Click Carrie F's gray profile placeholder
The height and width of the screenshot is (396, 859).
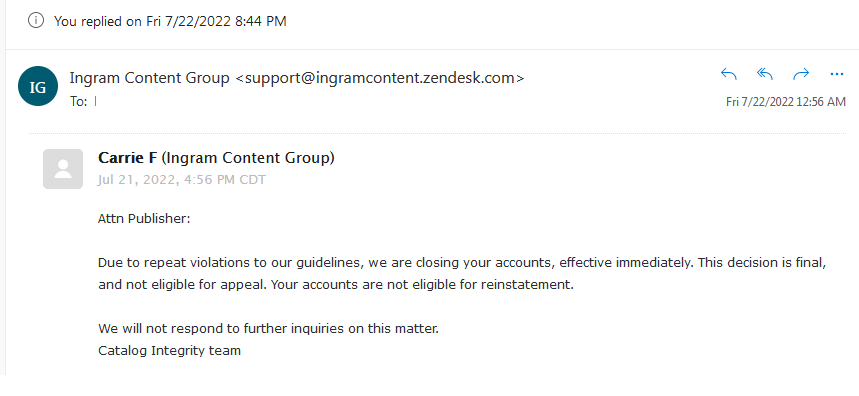click(x=63, y=169)
